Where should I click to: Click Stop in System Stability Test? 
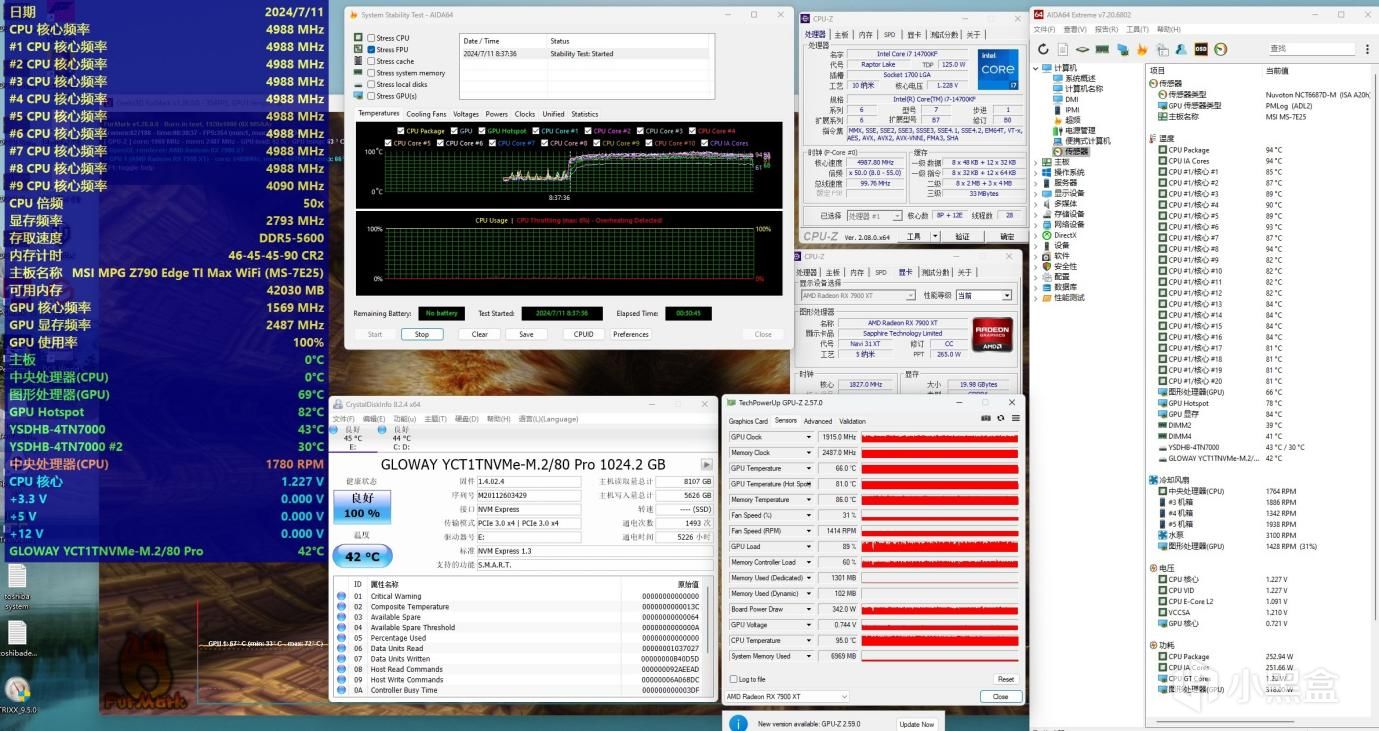[x=422, y=334]
